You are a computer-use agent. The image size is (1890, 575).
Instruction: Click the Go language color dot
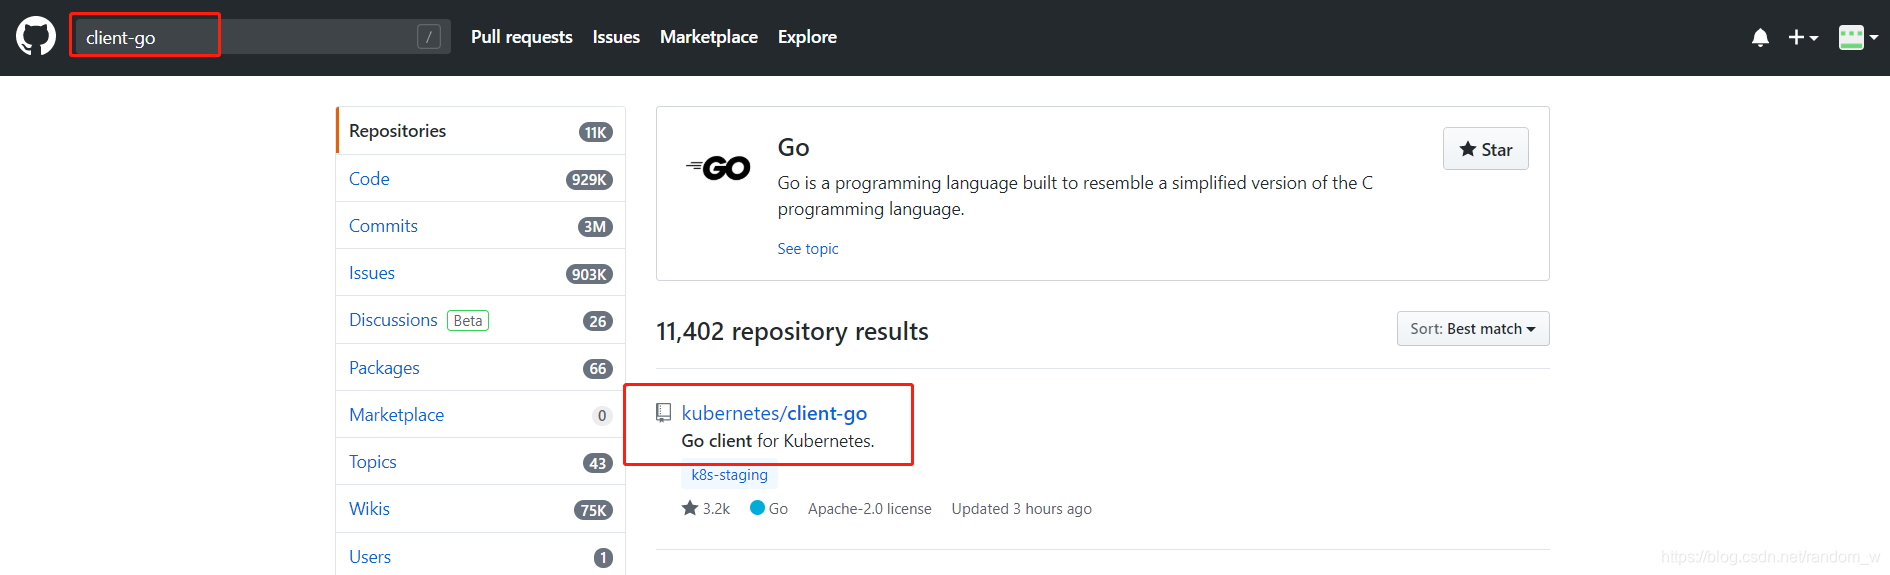757,508
